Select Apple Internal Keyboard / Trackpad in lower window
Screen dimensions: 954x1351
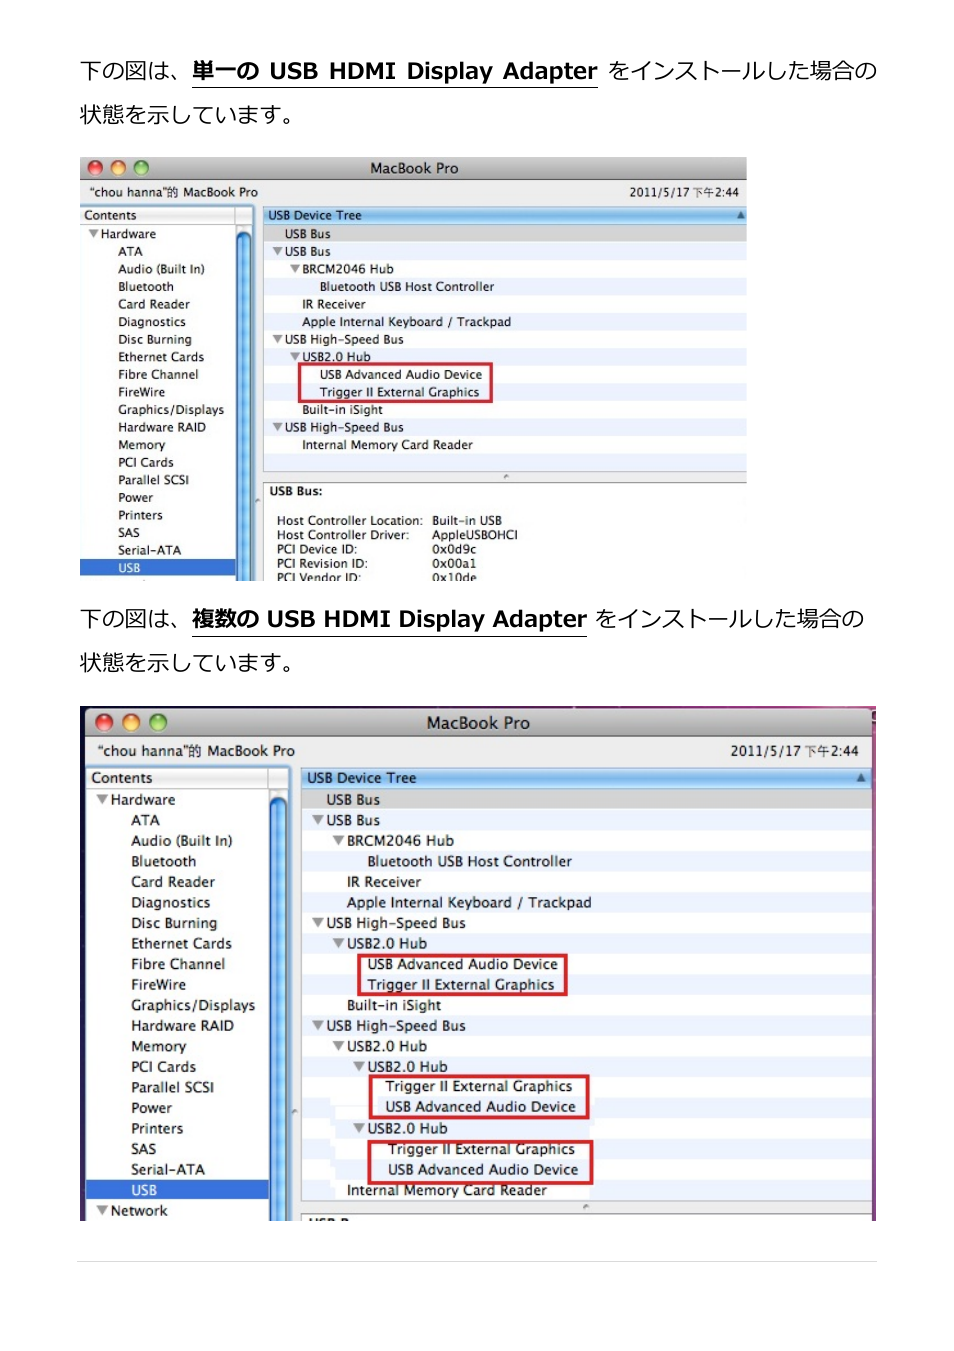pos(469,903)
